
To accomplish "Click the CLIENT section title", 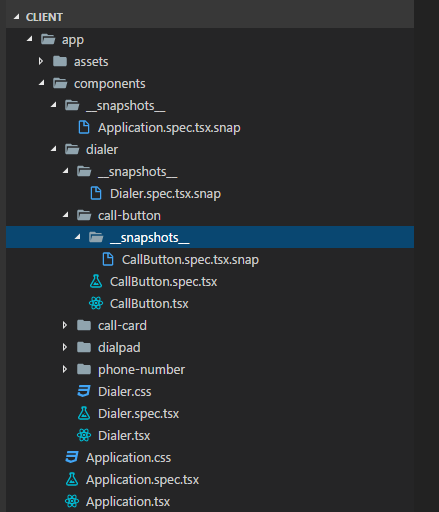I will (x=44, y=17).
